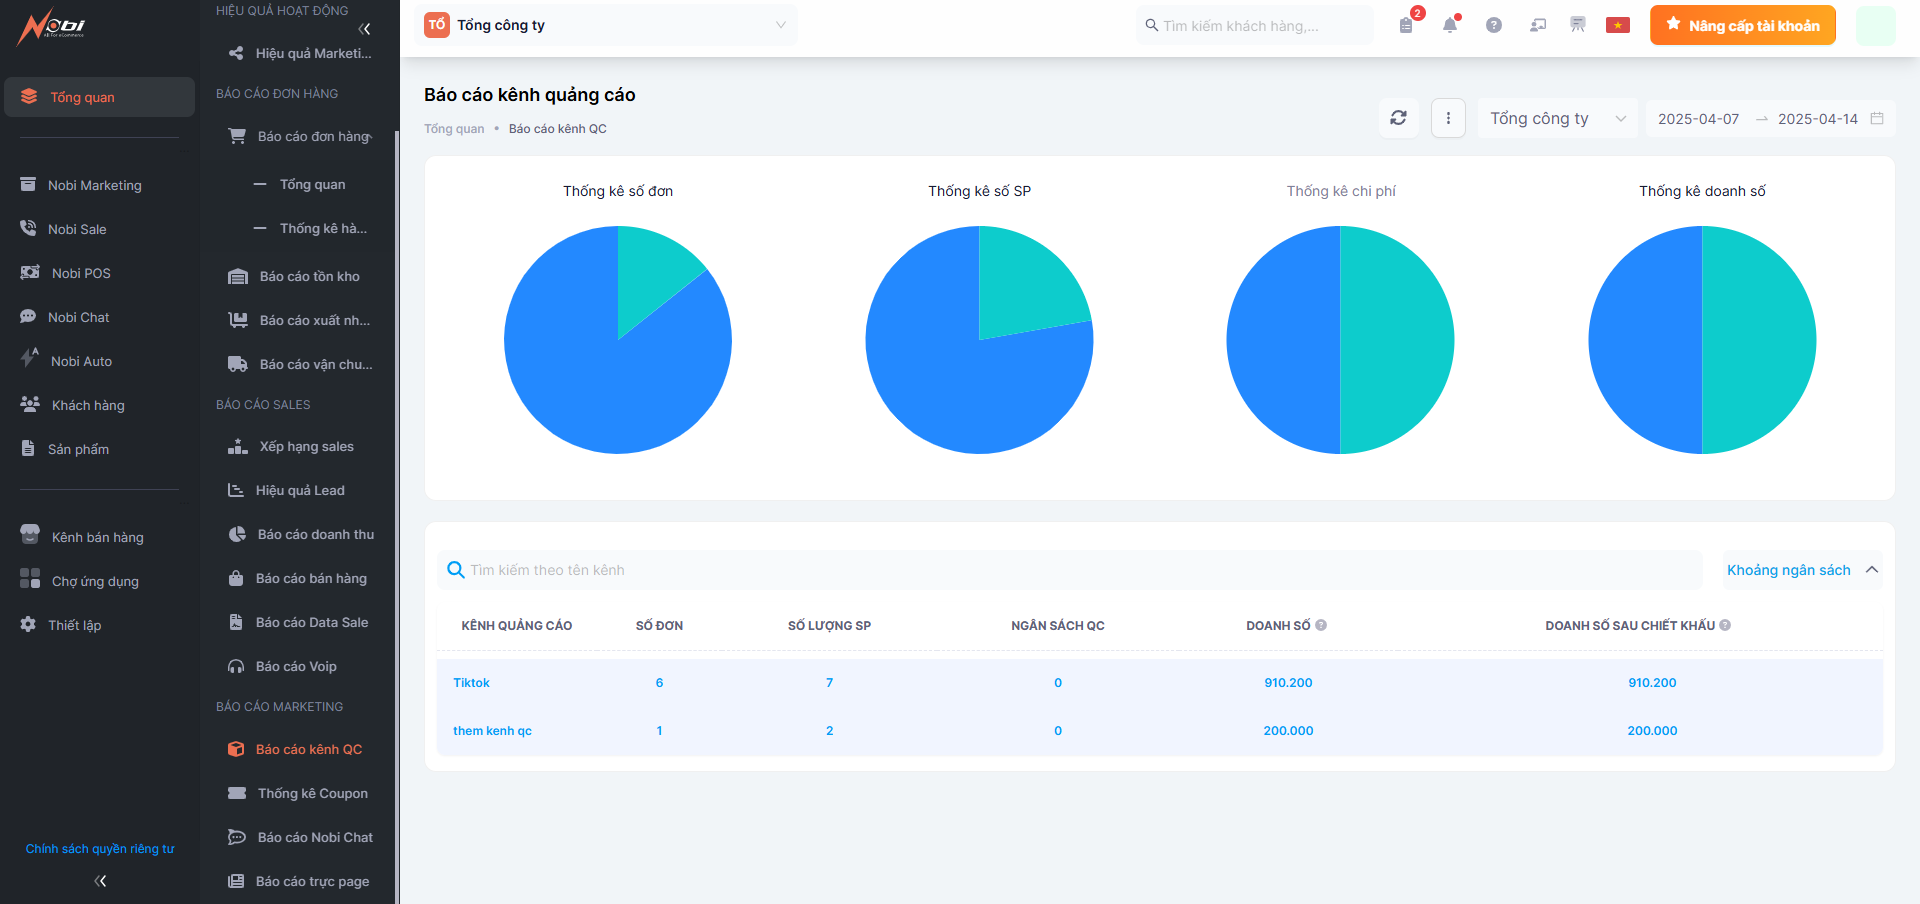Open the Tổng công ty filter dropdown

tap(1557, 118)
